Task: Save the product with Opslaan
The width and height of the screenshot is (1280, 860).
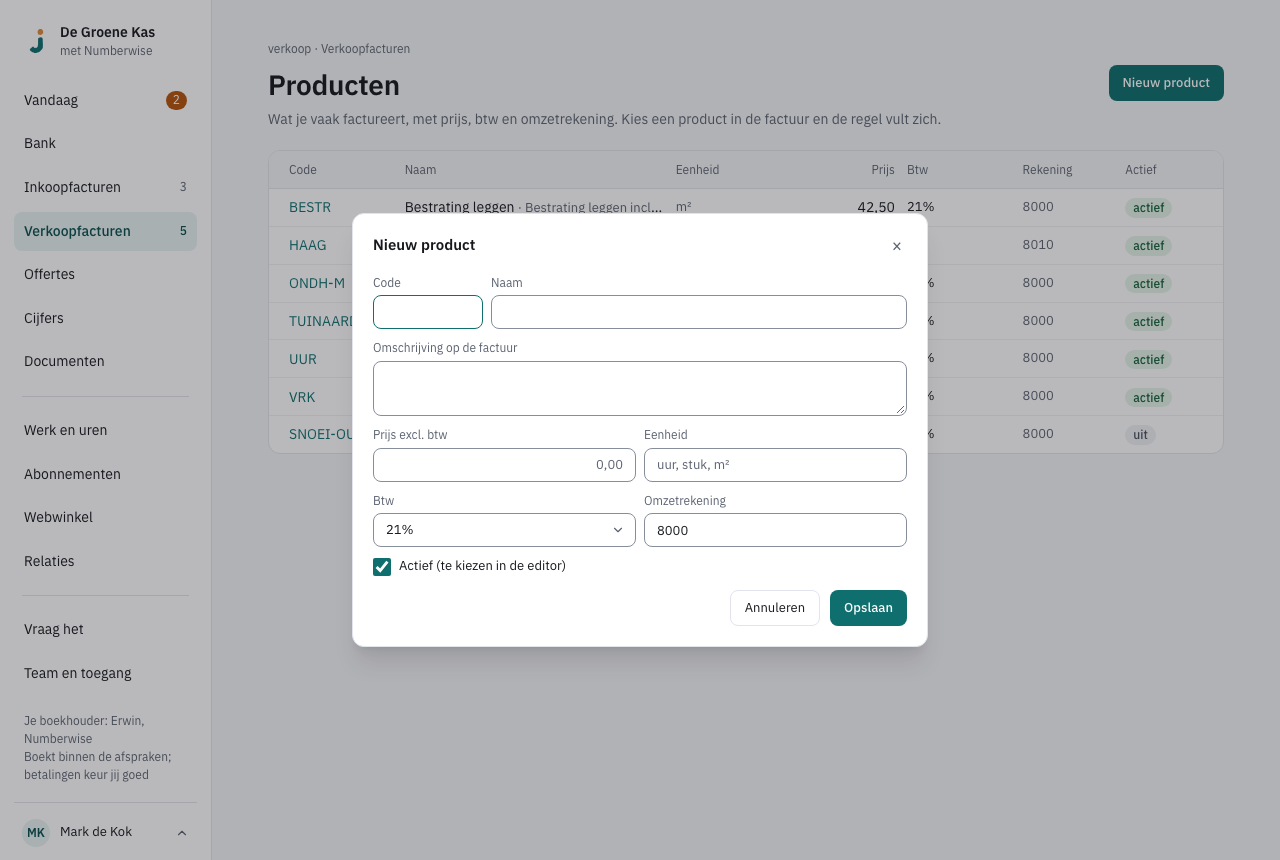Action: click(x=868, y=608)
